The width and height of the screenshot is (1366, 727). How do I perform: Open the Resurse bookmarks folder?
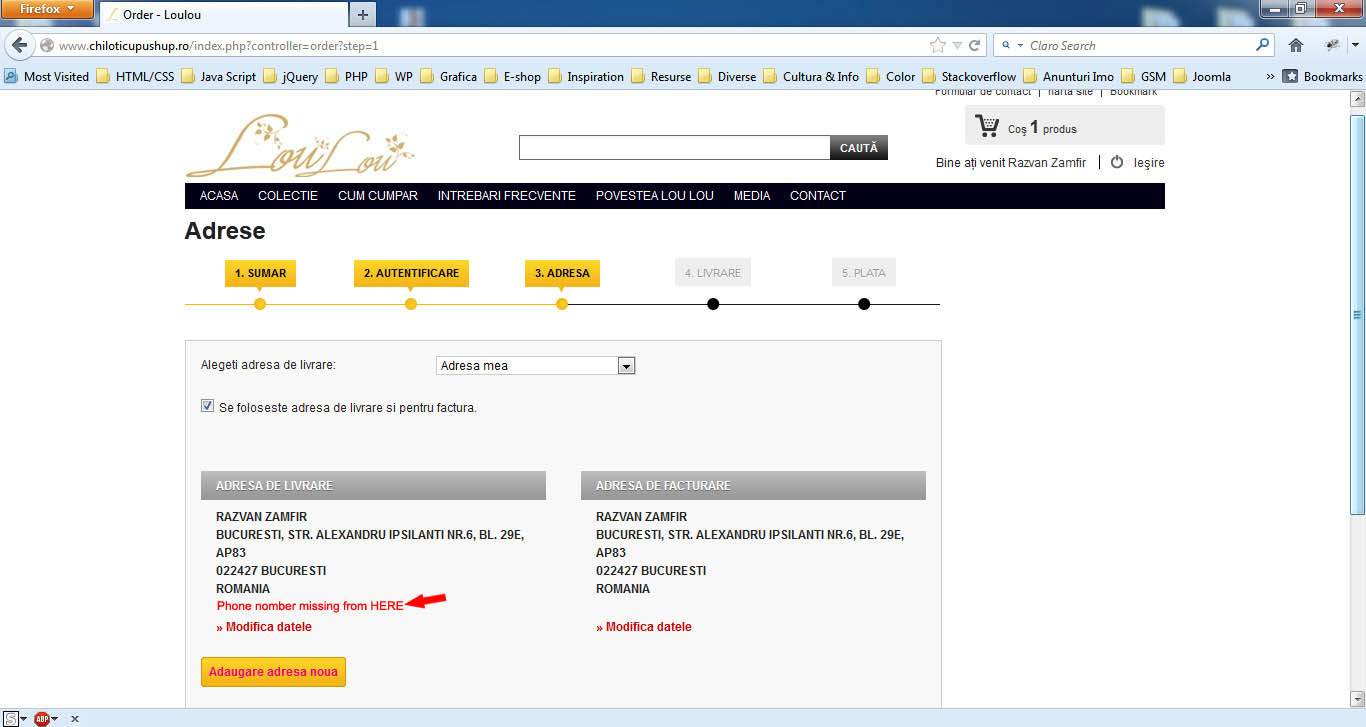click(x=661, y=76)
